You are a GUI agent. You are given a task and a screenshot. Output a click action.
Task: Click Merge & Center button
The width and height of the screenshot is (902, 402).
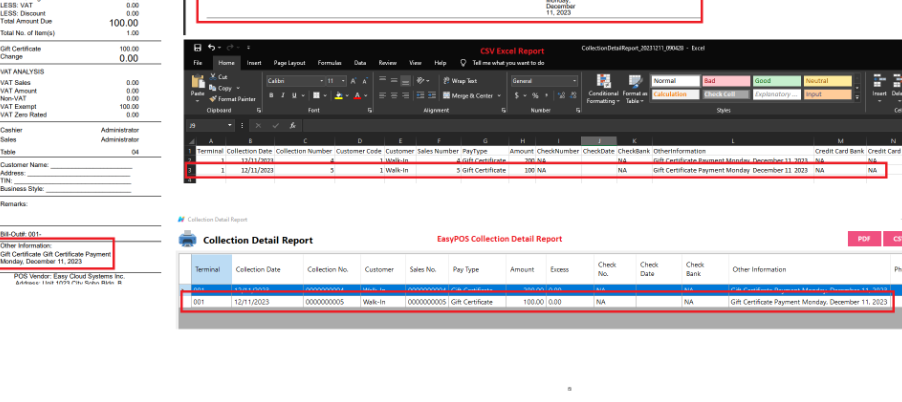(468, 95)
